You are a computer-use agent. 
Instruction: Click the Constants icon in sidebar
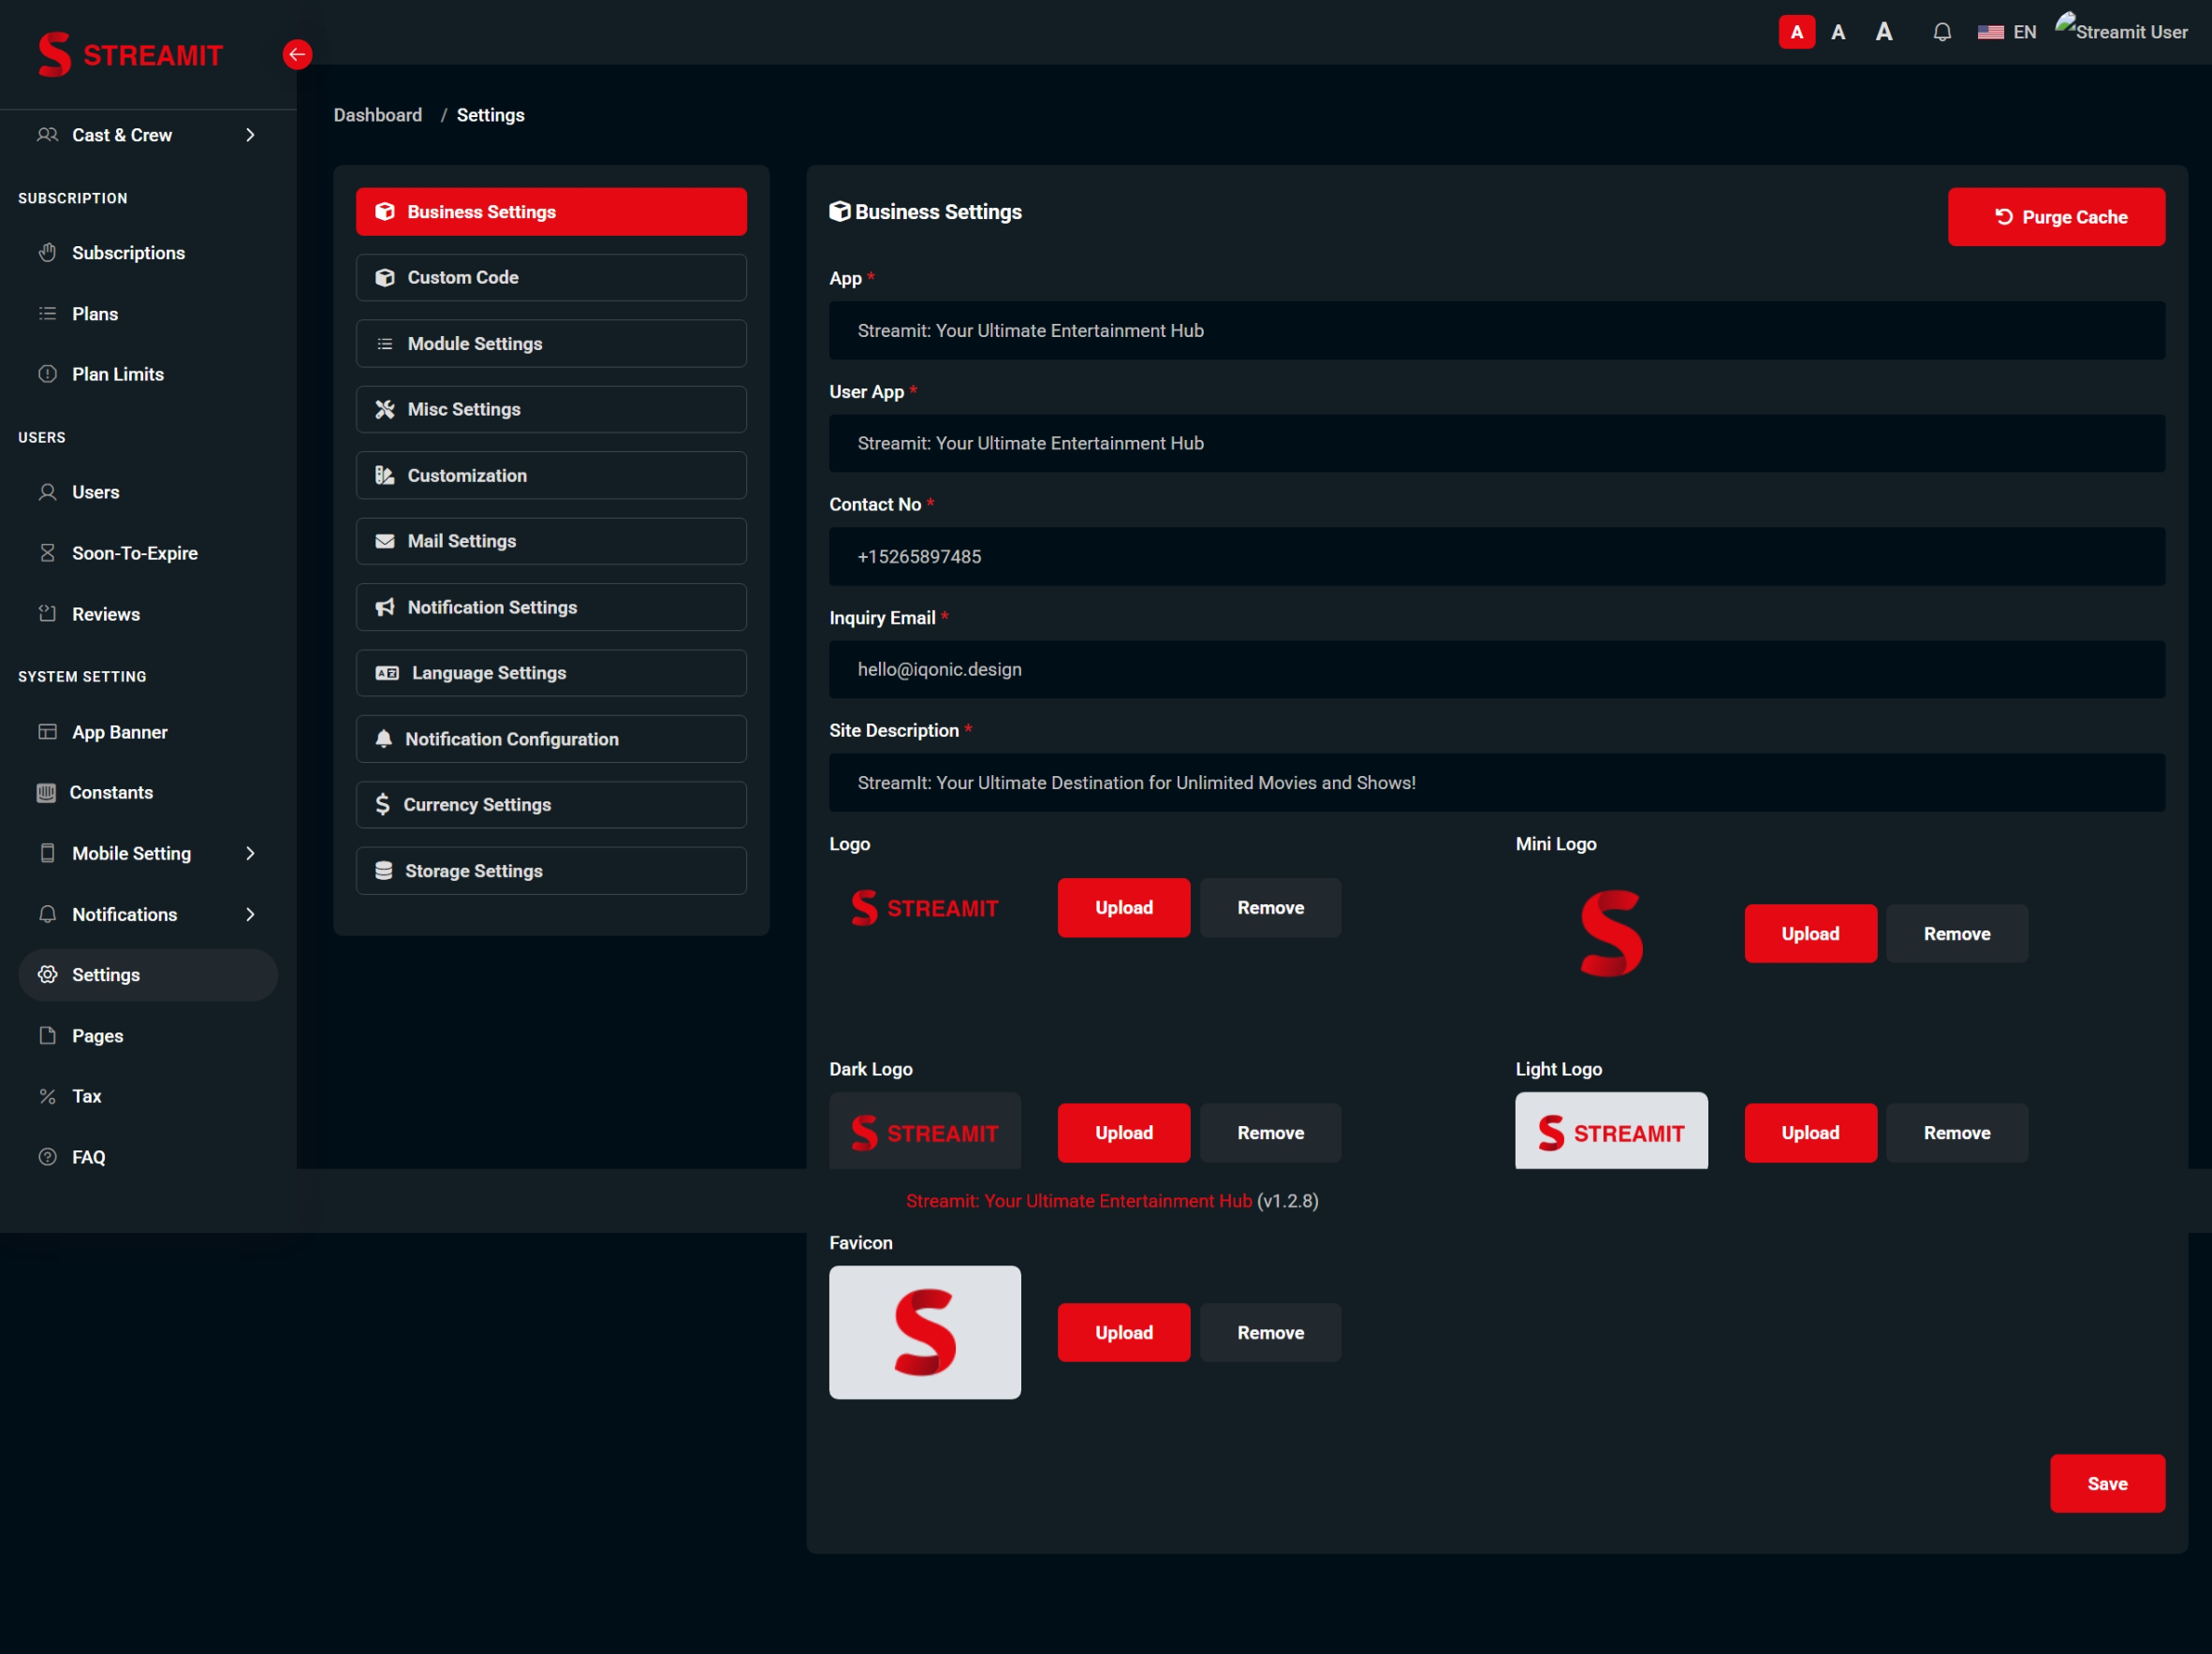(x=46, y=793)
